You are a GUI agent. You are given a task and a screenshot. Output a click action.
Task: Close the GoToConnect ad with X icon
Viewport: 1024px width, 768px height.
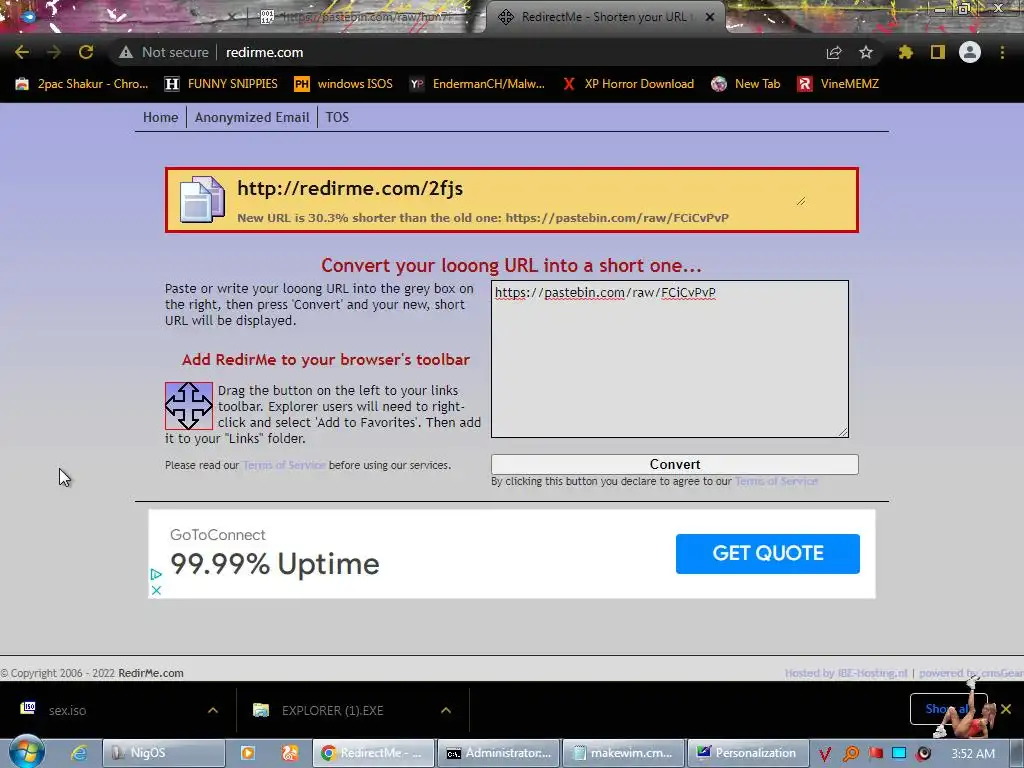click(156, 590)
